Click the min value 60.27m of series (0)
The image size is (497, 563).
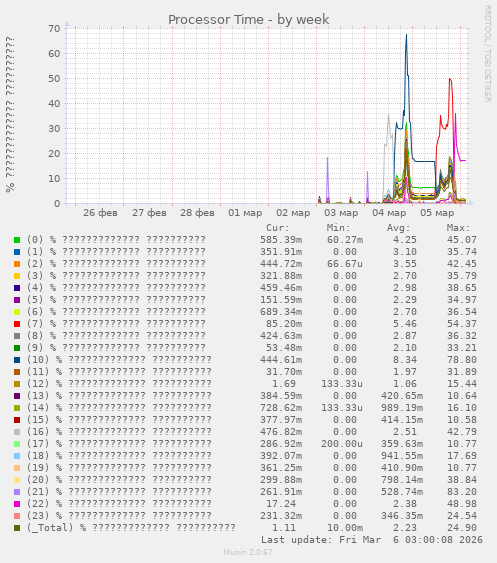coord(345,240)
